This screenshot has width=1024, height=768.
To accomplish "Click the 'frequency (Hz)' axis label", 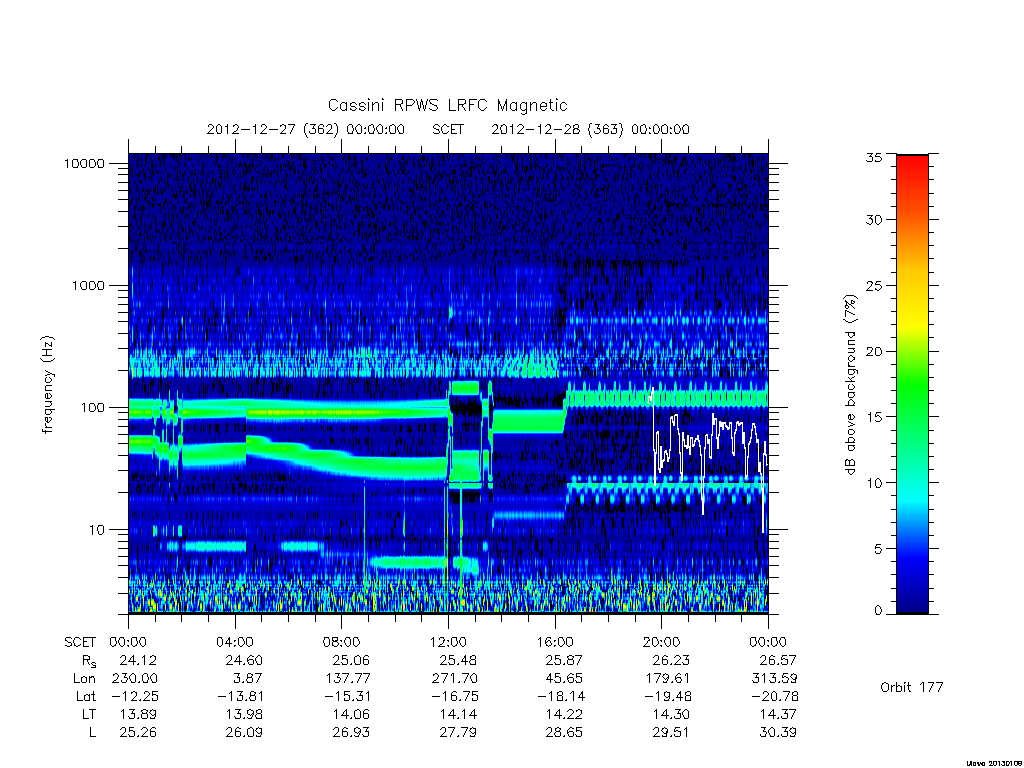I will (47, 385).
